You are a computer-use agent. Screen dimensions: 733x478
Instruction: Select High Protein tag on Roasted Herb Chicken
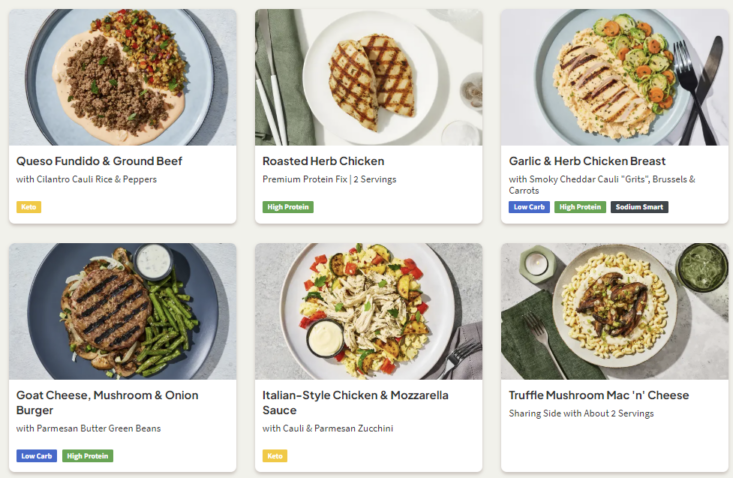[x=288, y=207]
